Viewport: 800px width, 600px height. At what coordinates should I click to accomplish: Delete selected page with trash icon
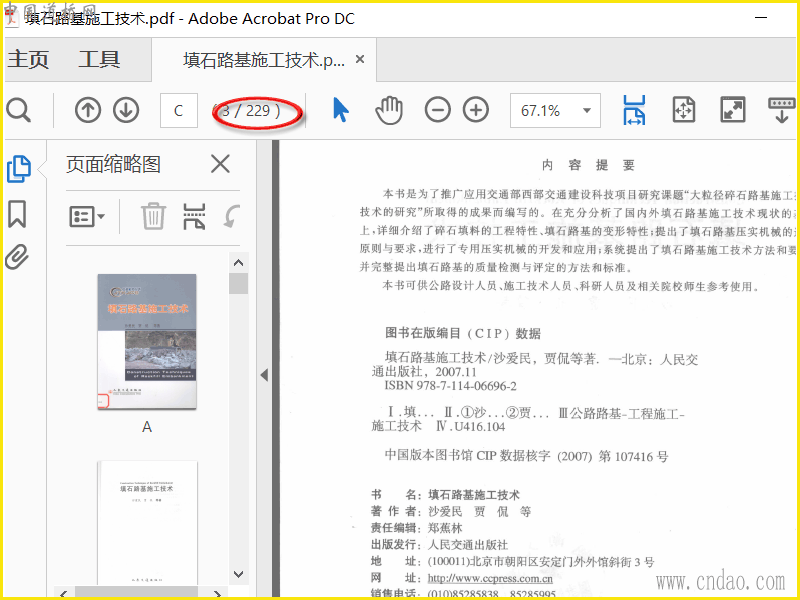pos(153,216)
